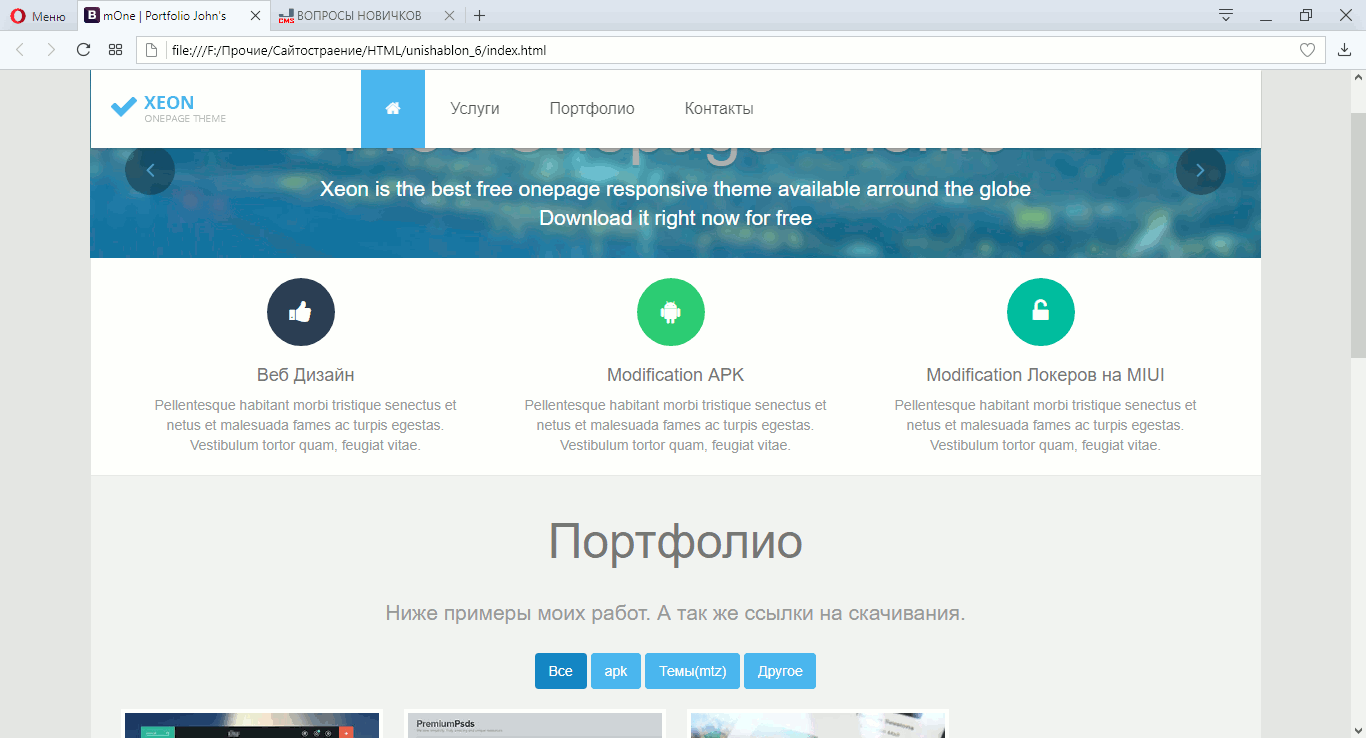The height and width of the screenshot is (738, 1366).
Task: Click the thumbs-up Веб Дизайн icon
Action: click(300, 312)
